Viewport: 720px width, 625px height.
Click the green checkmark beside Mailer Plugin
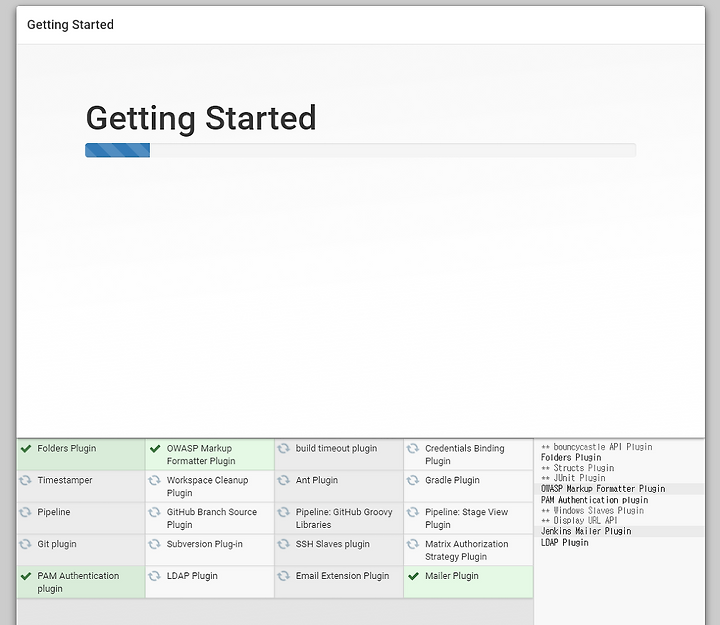(414, 576)
